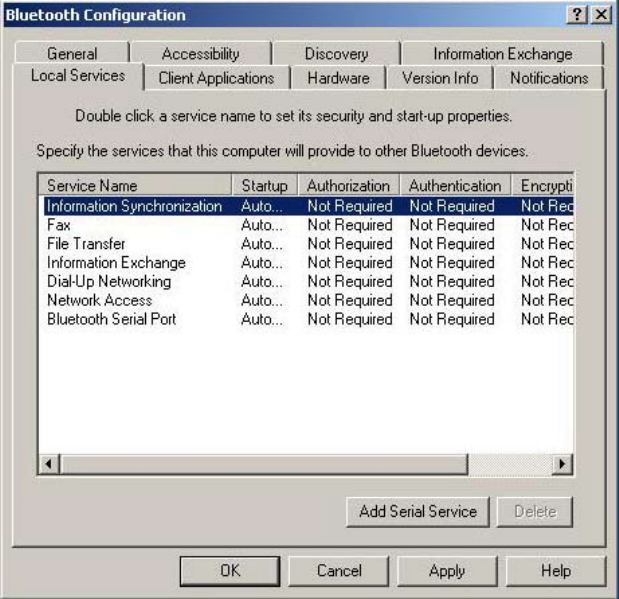The image size is (619, 599).
Task: Sort by Service Name column header
Action: [135, 186]
